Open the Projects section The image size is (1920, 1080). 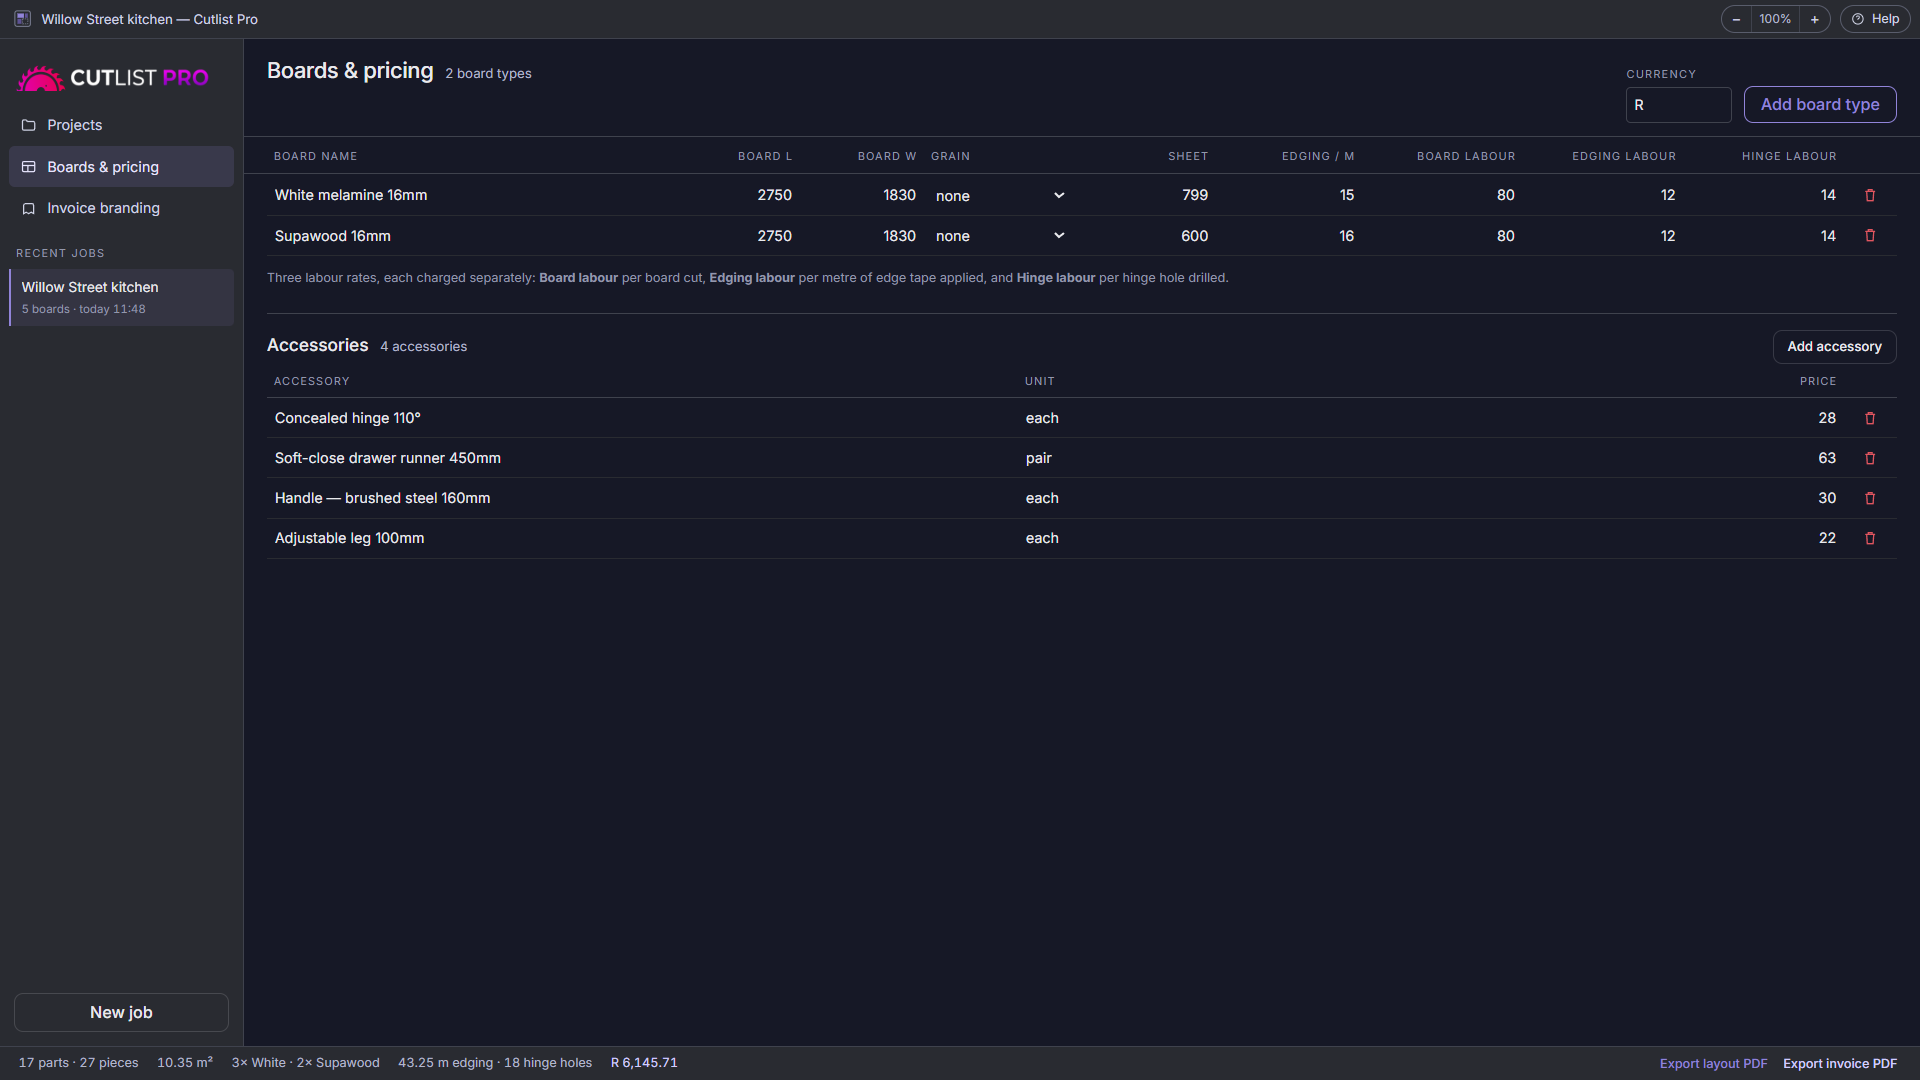click(121, 125)
